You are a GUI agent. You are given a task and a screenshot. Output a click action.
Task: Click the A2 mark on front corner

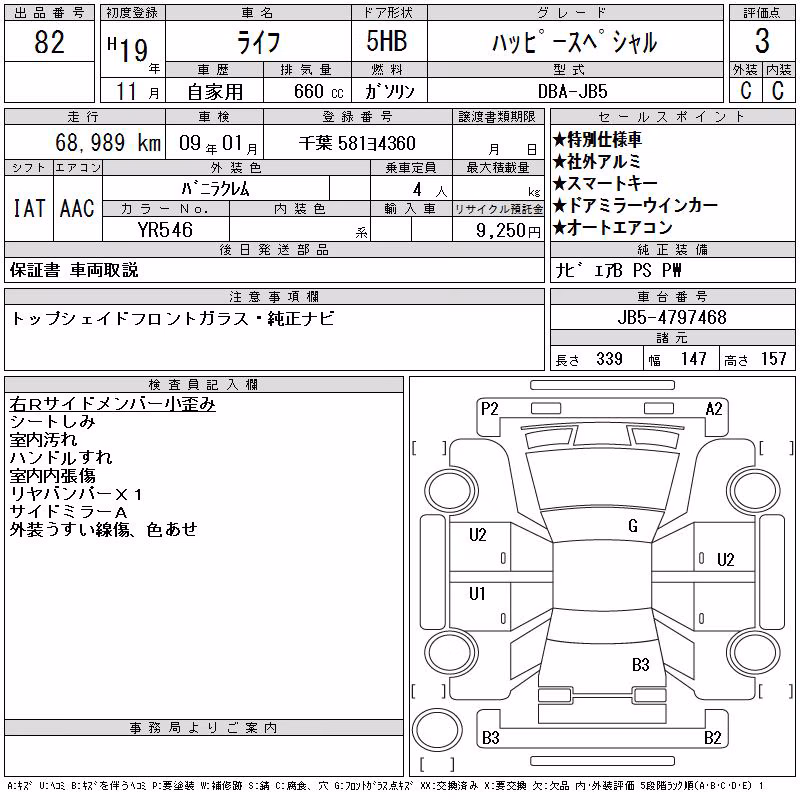coord(714,409)
